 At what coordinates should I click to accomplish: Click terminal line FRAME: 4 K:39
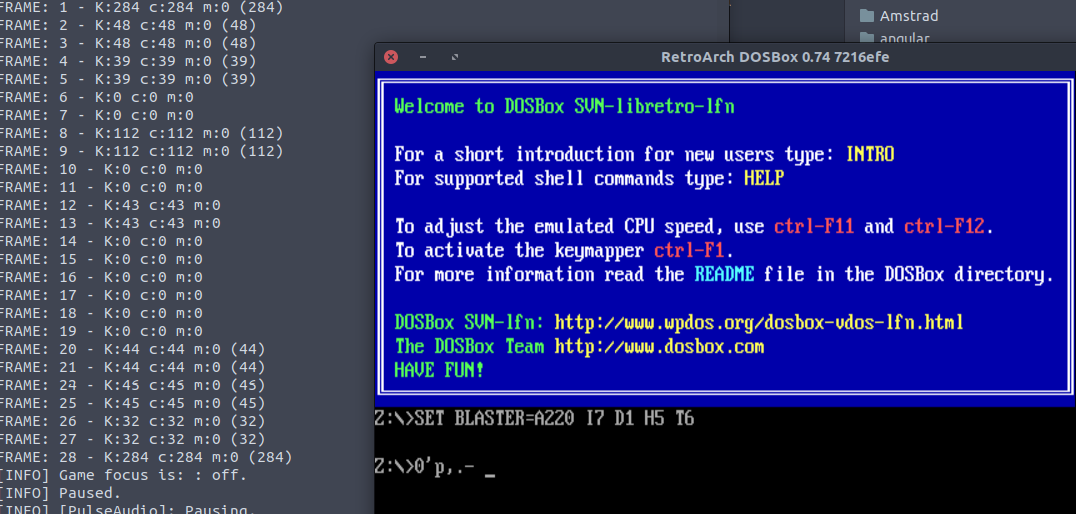[x=128, y=61]
